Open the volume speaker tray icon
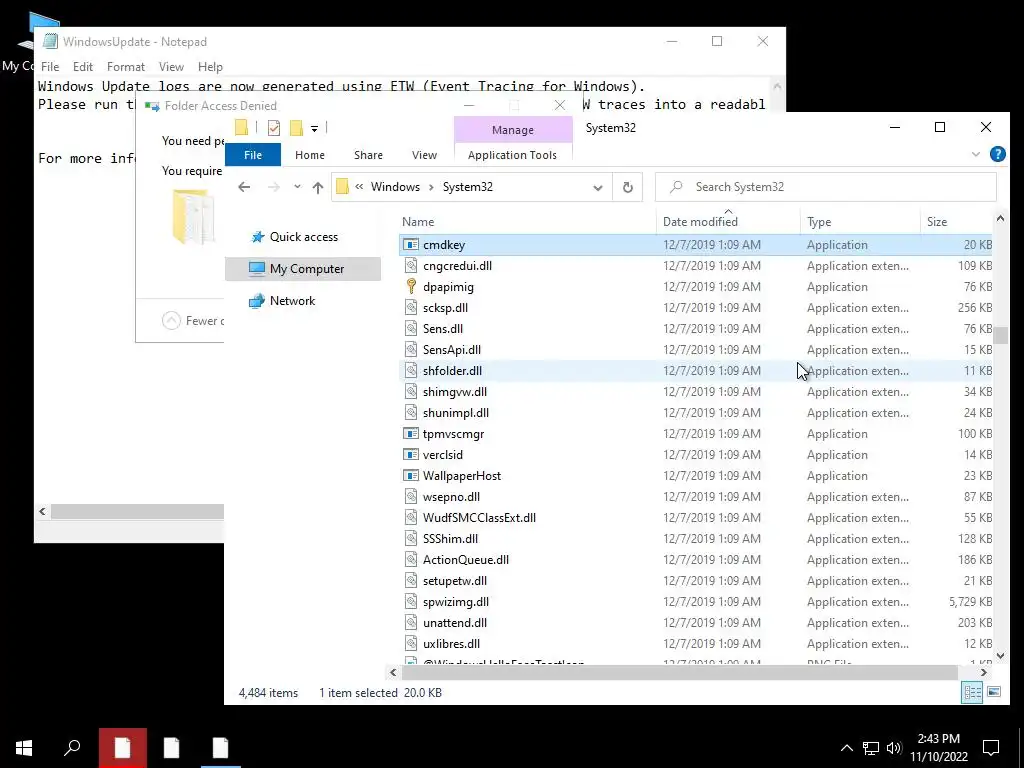 (x=894, y=748)
